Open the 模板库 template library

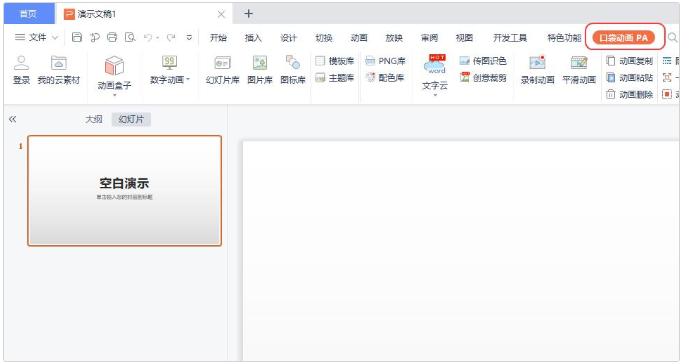coord(335,61)
